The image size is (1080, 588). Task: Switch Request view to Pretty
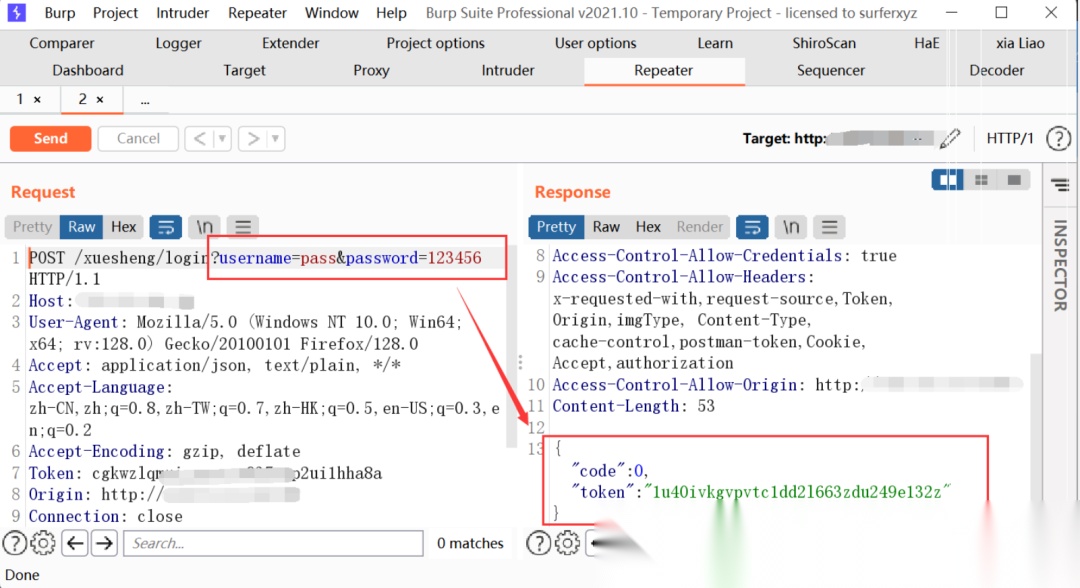coord(32,227)
